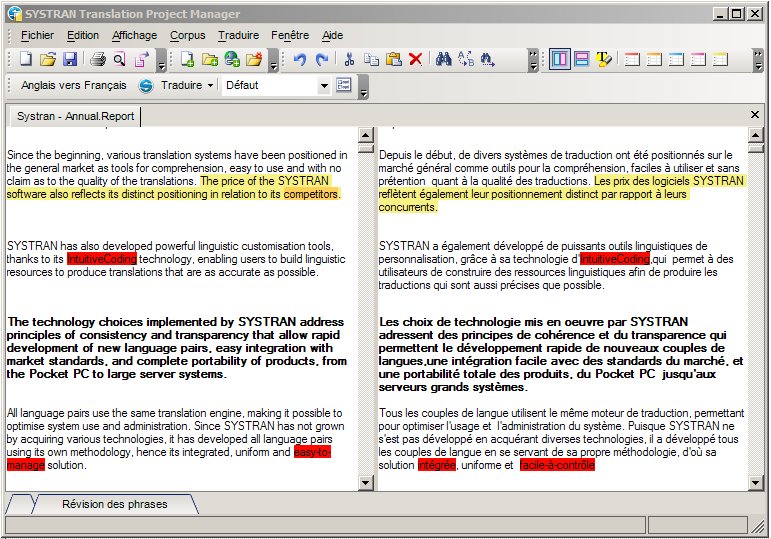
Task: Delete using the red X icon
Action: pos(415,60)
